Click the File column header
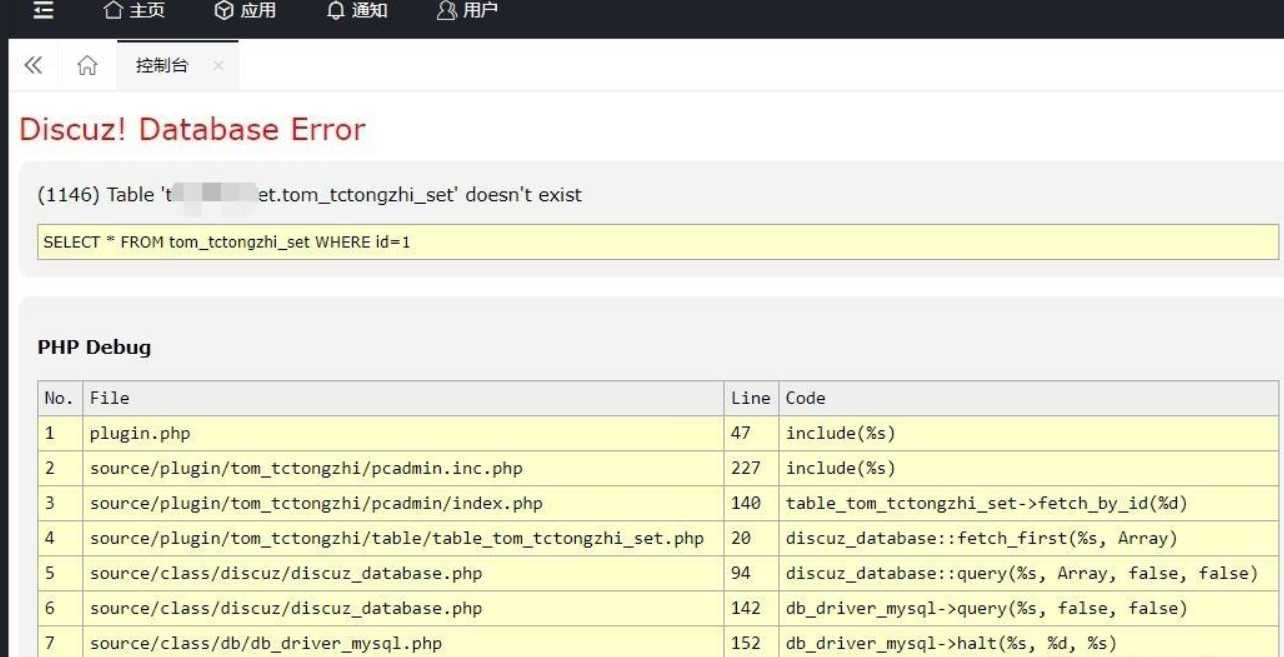 point(403,398)
